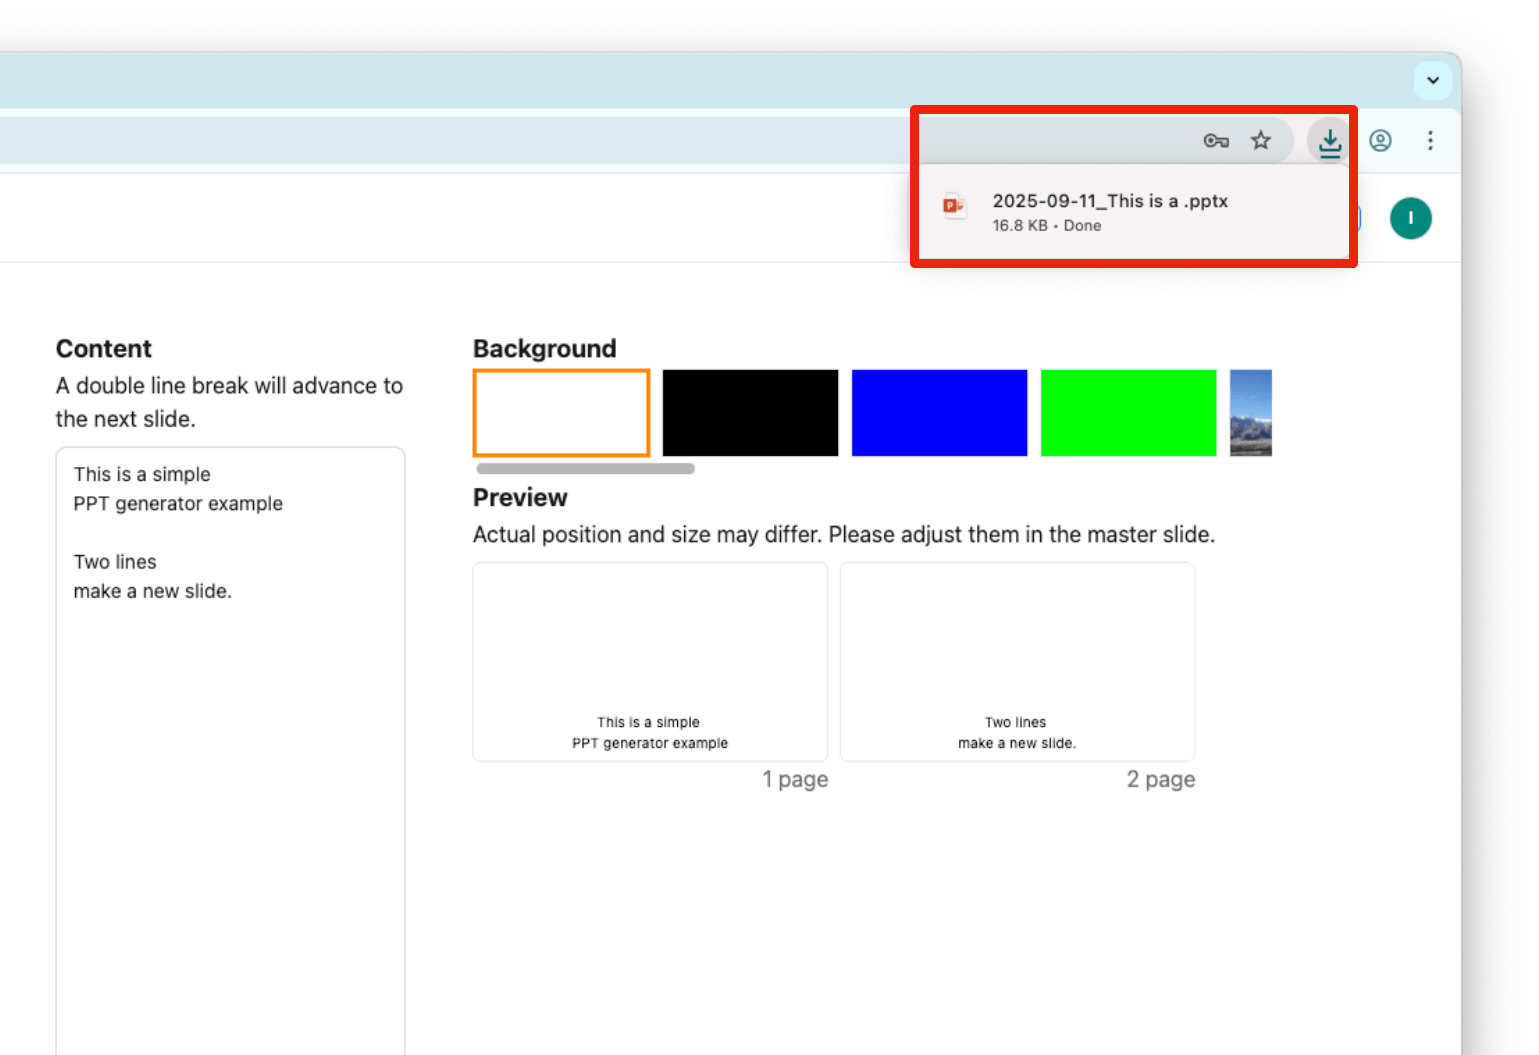The image size is (1539, 1055).
Task: Click the downloads tray icon
Action: (x=1329, y=142)
